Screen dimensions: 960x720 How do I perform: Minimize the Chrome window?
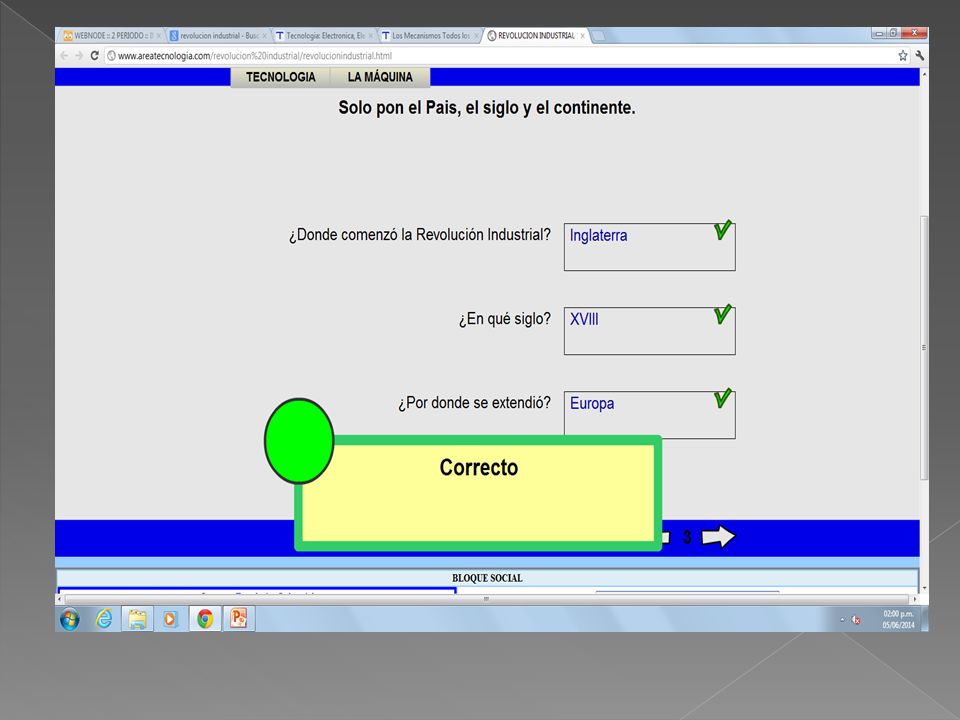point(879,34)
